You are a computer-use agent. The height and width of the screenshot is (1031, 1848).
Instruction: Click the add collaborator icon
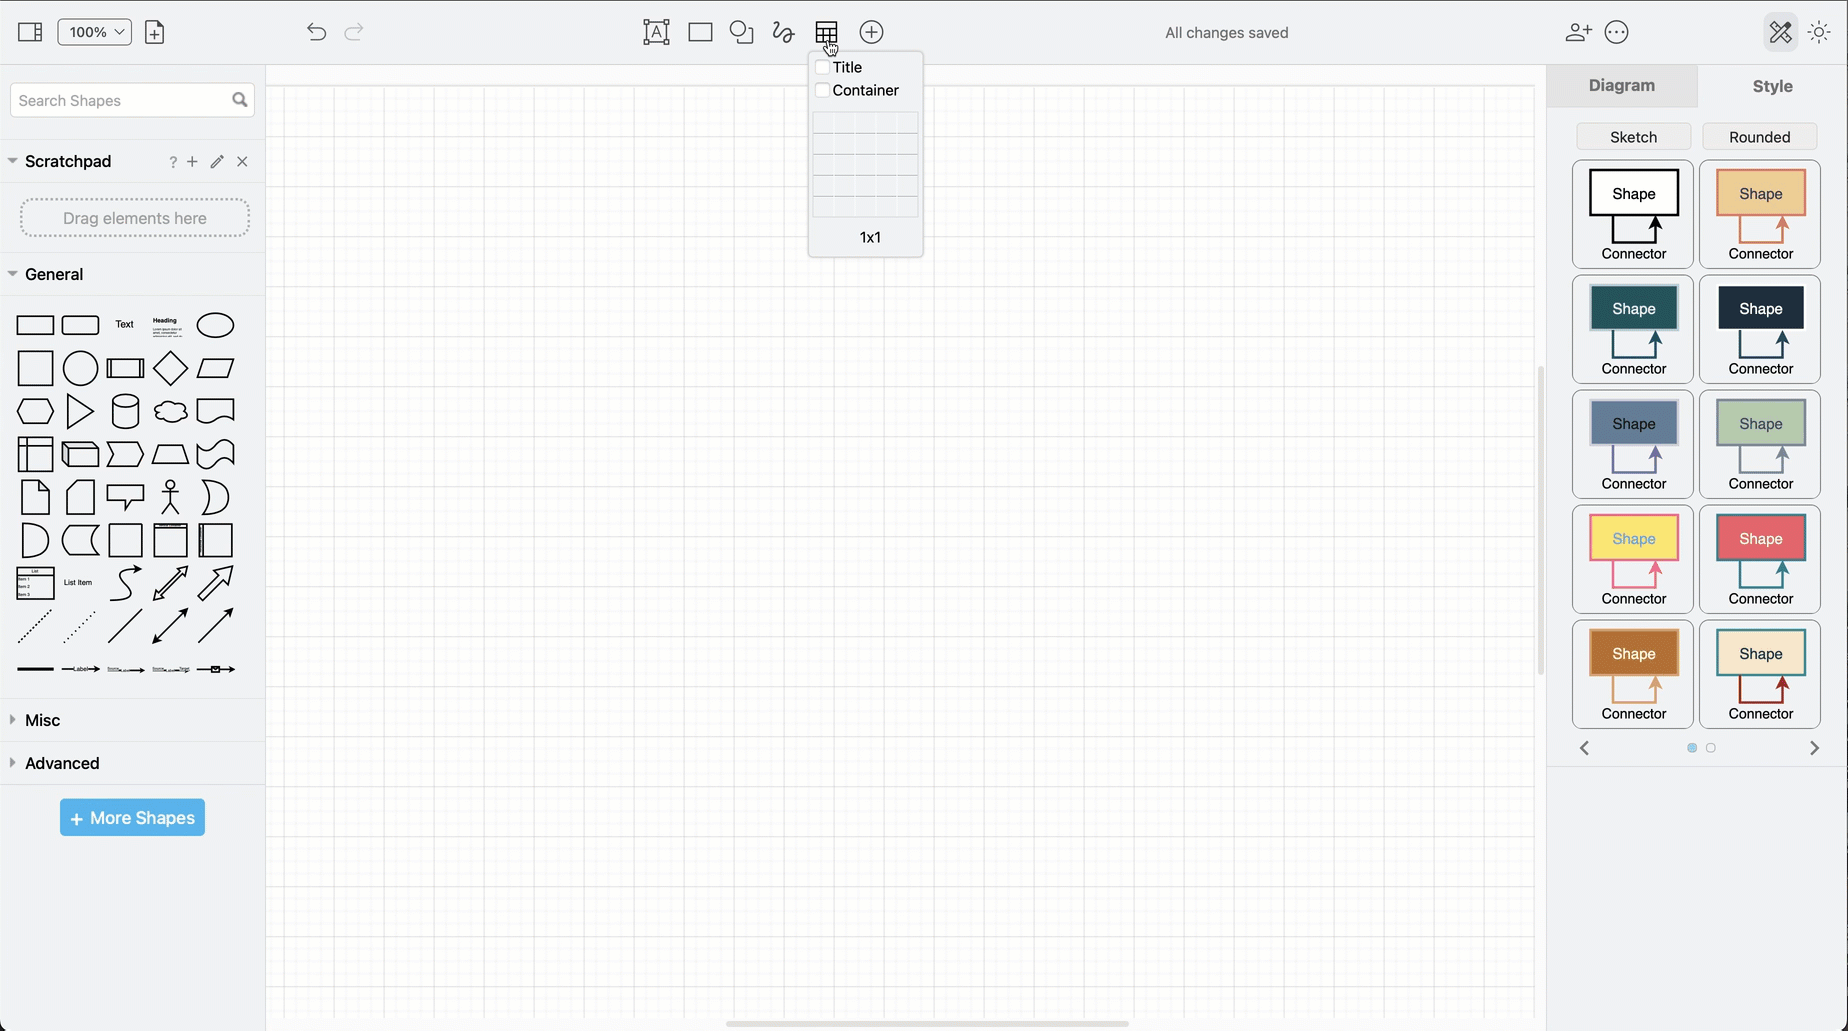(1578, 32)
